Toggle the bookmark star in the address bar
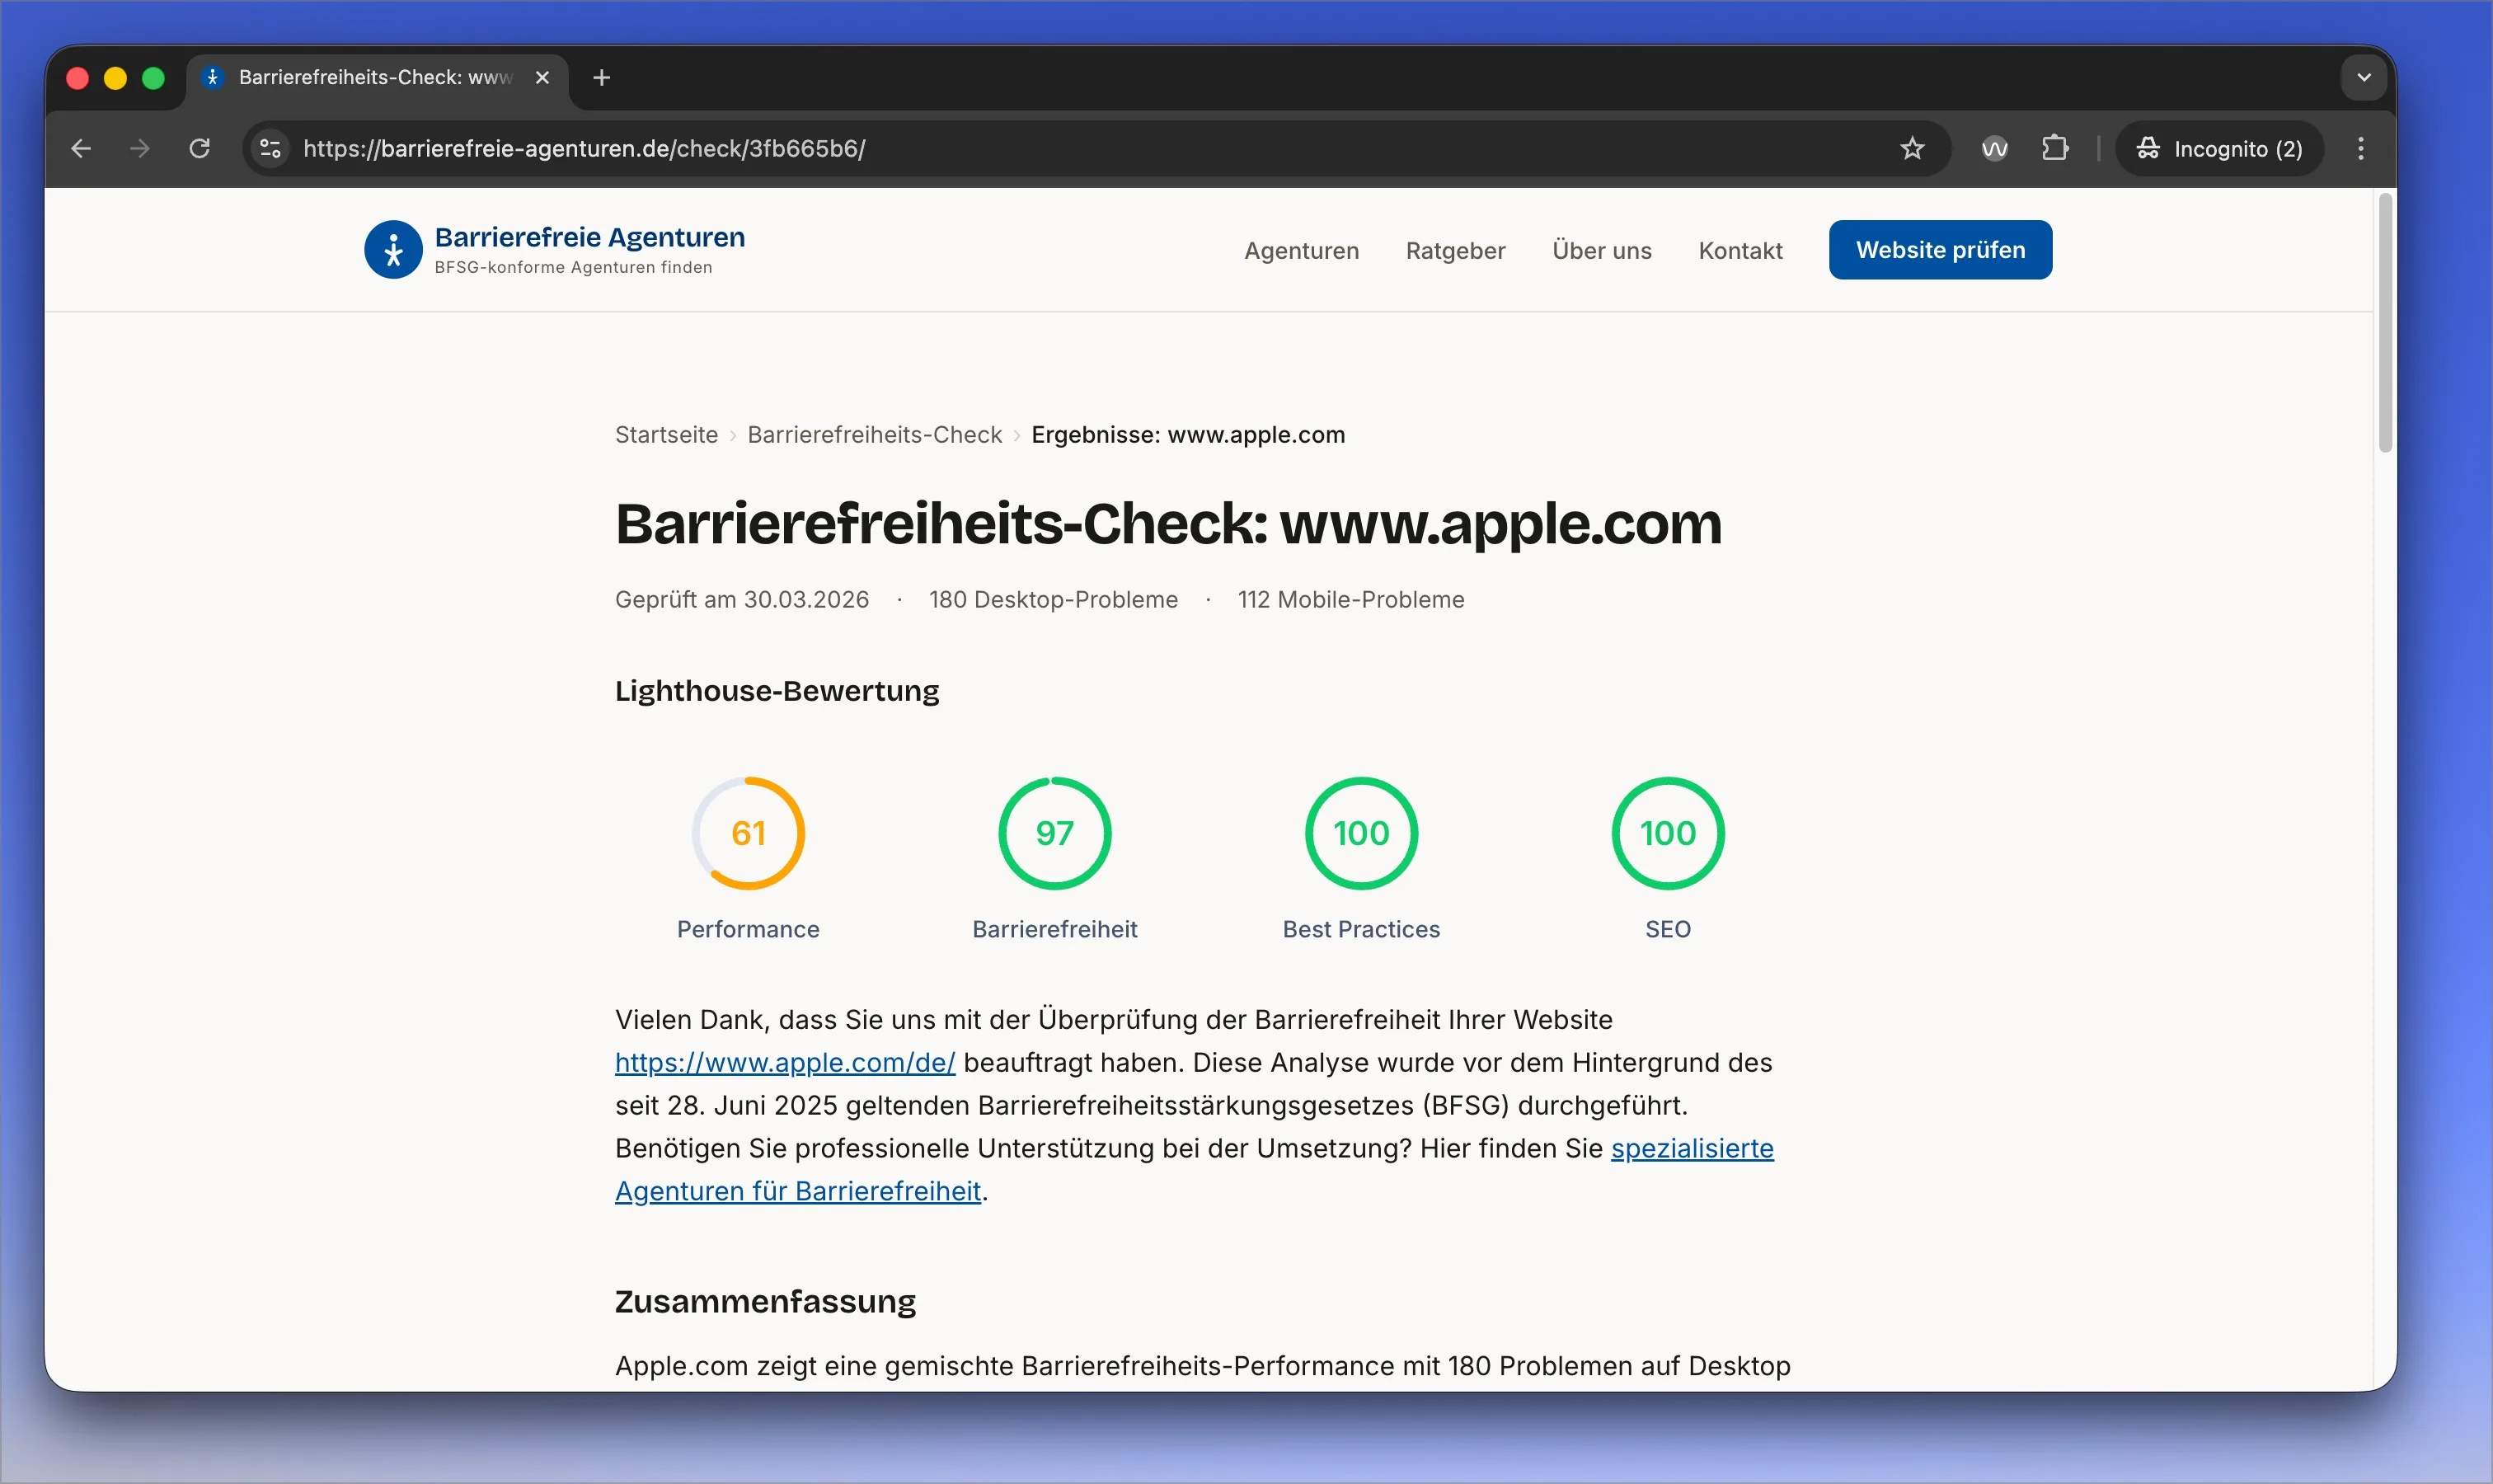Viewport: 2493px width, 1484px height. 1912,148
